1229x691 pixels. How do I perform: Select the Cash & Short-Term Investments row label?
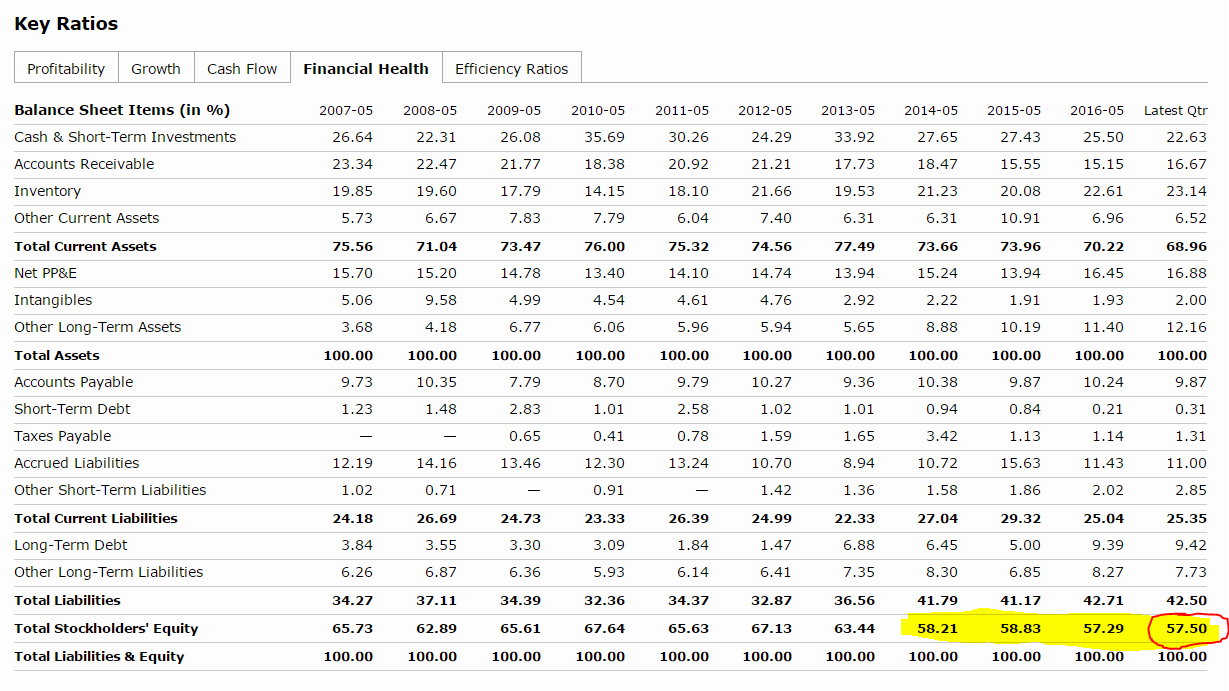tap(125, 137)
